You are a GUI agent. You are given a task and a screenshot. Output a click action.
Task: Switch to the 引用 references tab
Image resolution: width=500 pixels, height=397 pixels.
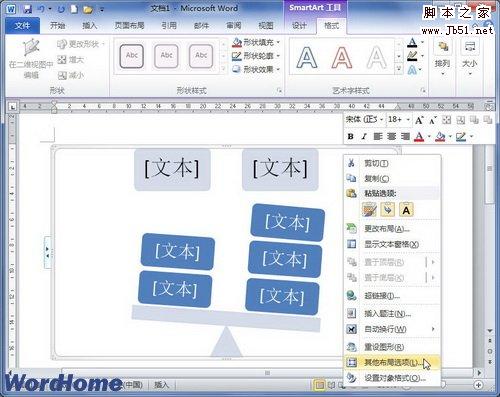(x=169, y=26)
